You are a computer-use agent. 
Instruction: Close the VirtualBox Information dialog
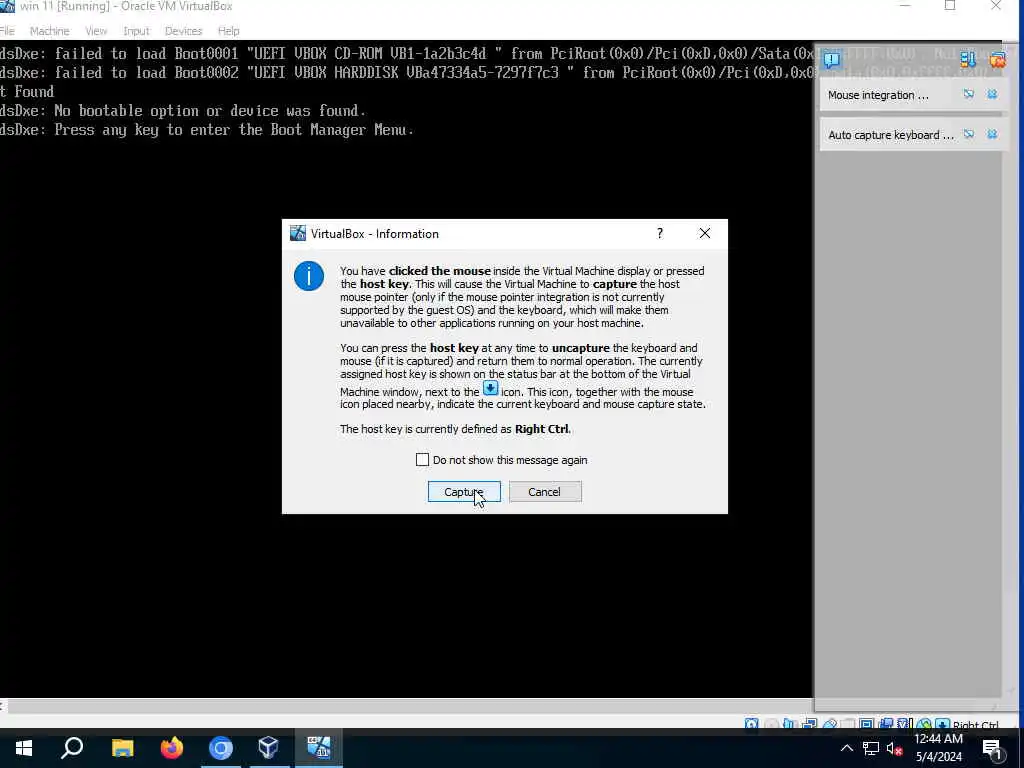705,233
